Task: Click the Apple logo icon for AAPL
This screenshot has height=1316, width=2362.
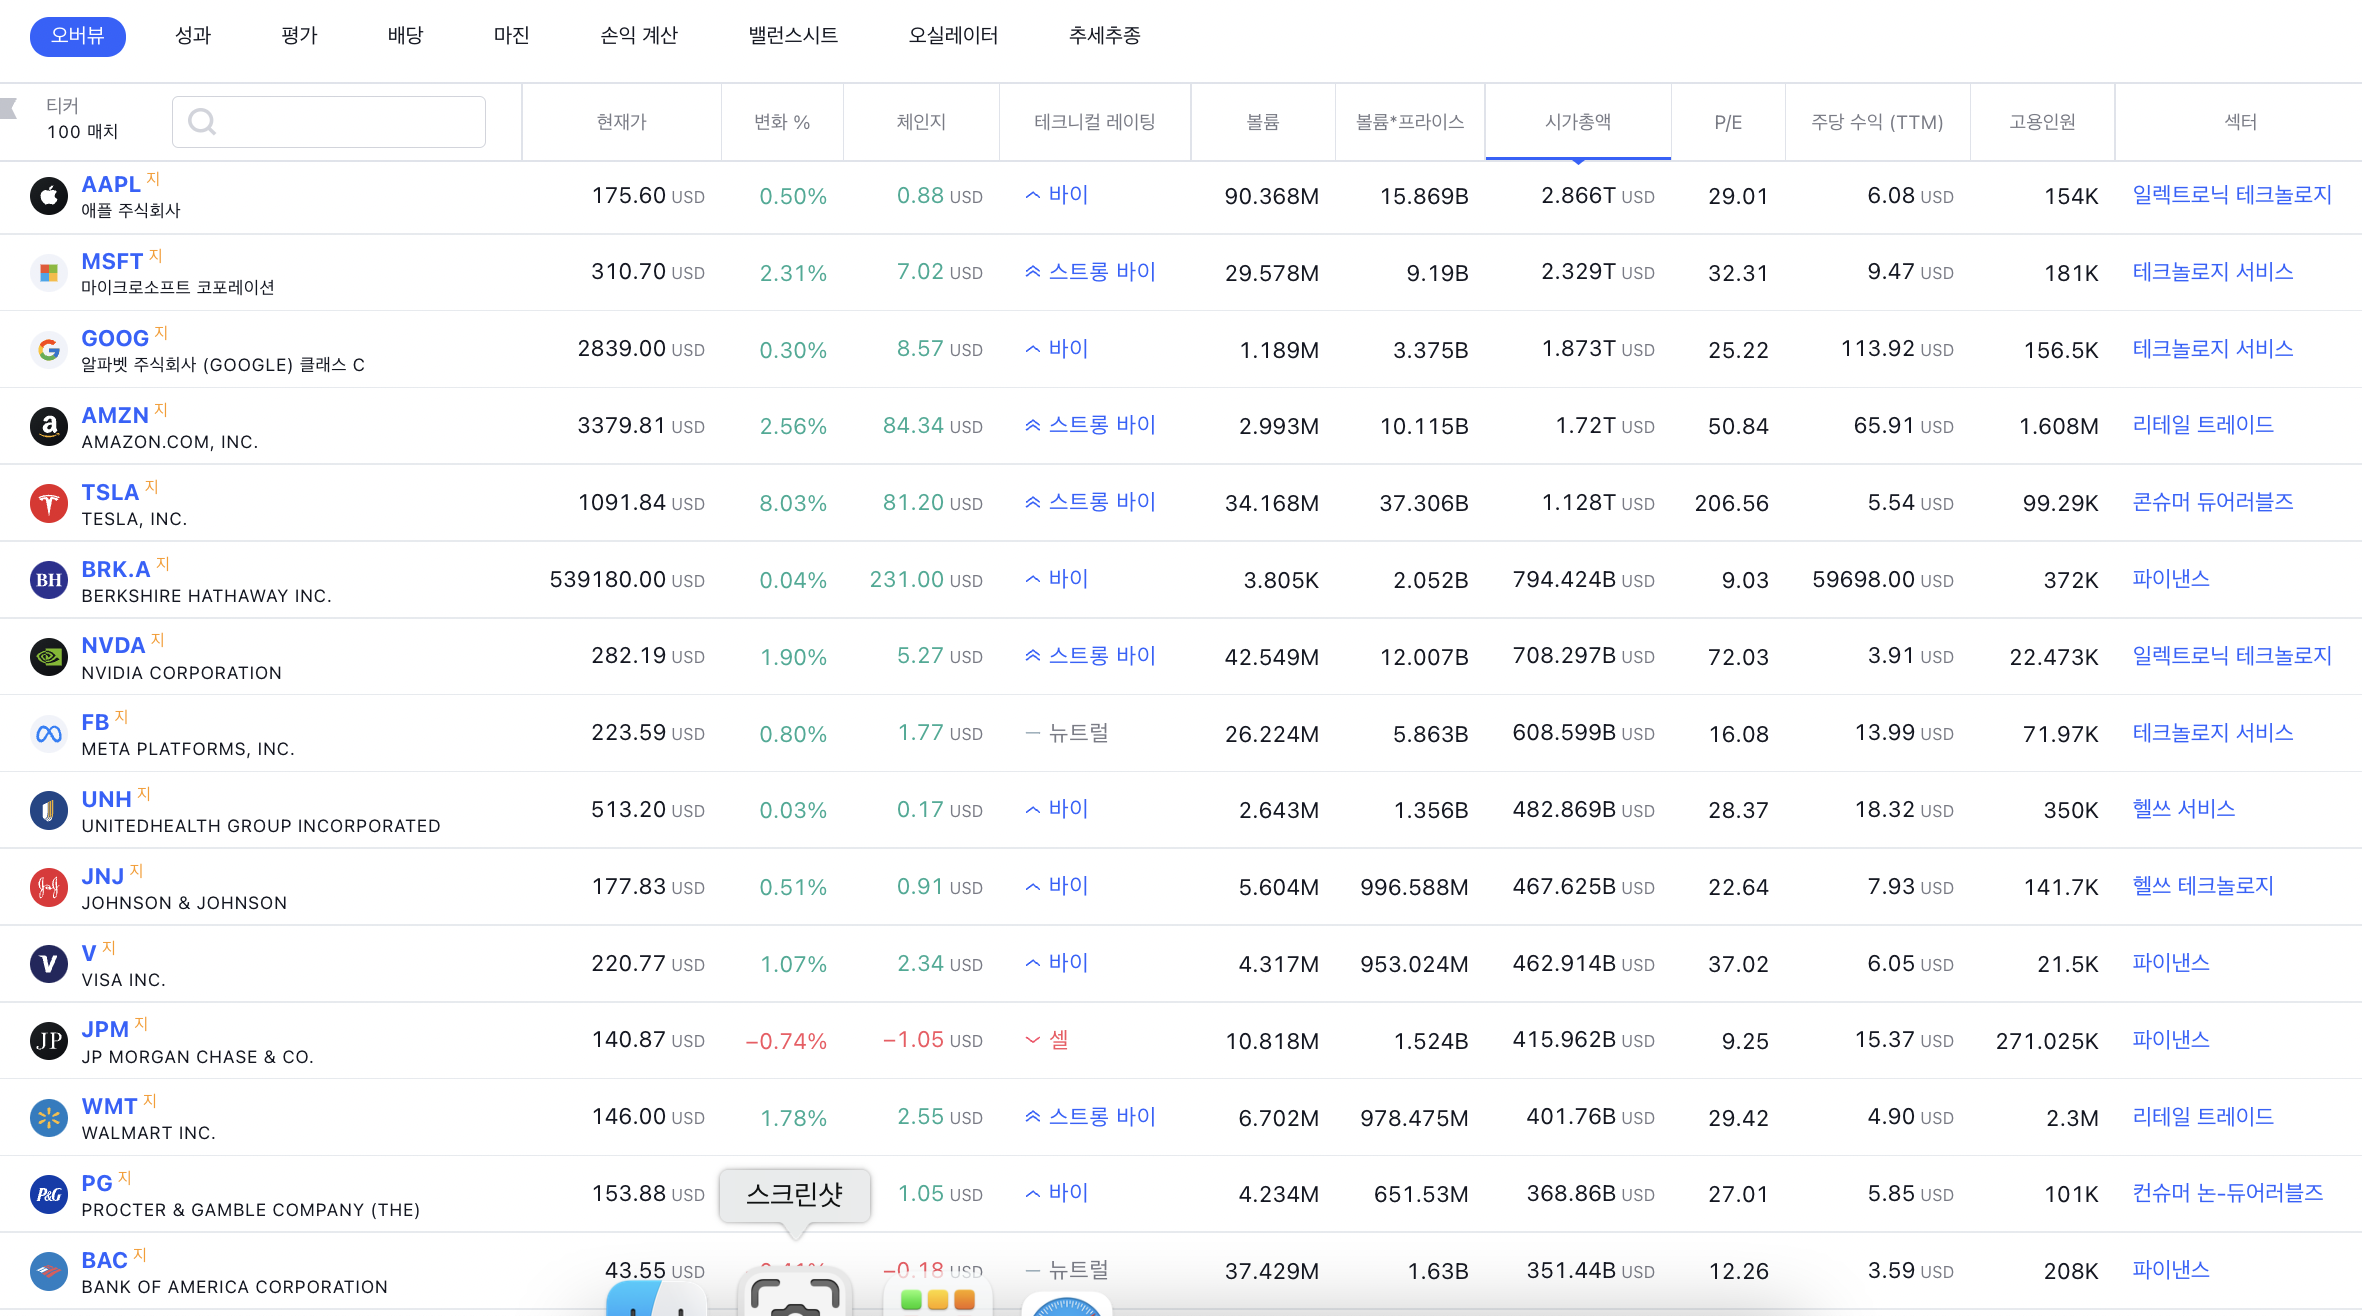Action: coord(48,196)
